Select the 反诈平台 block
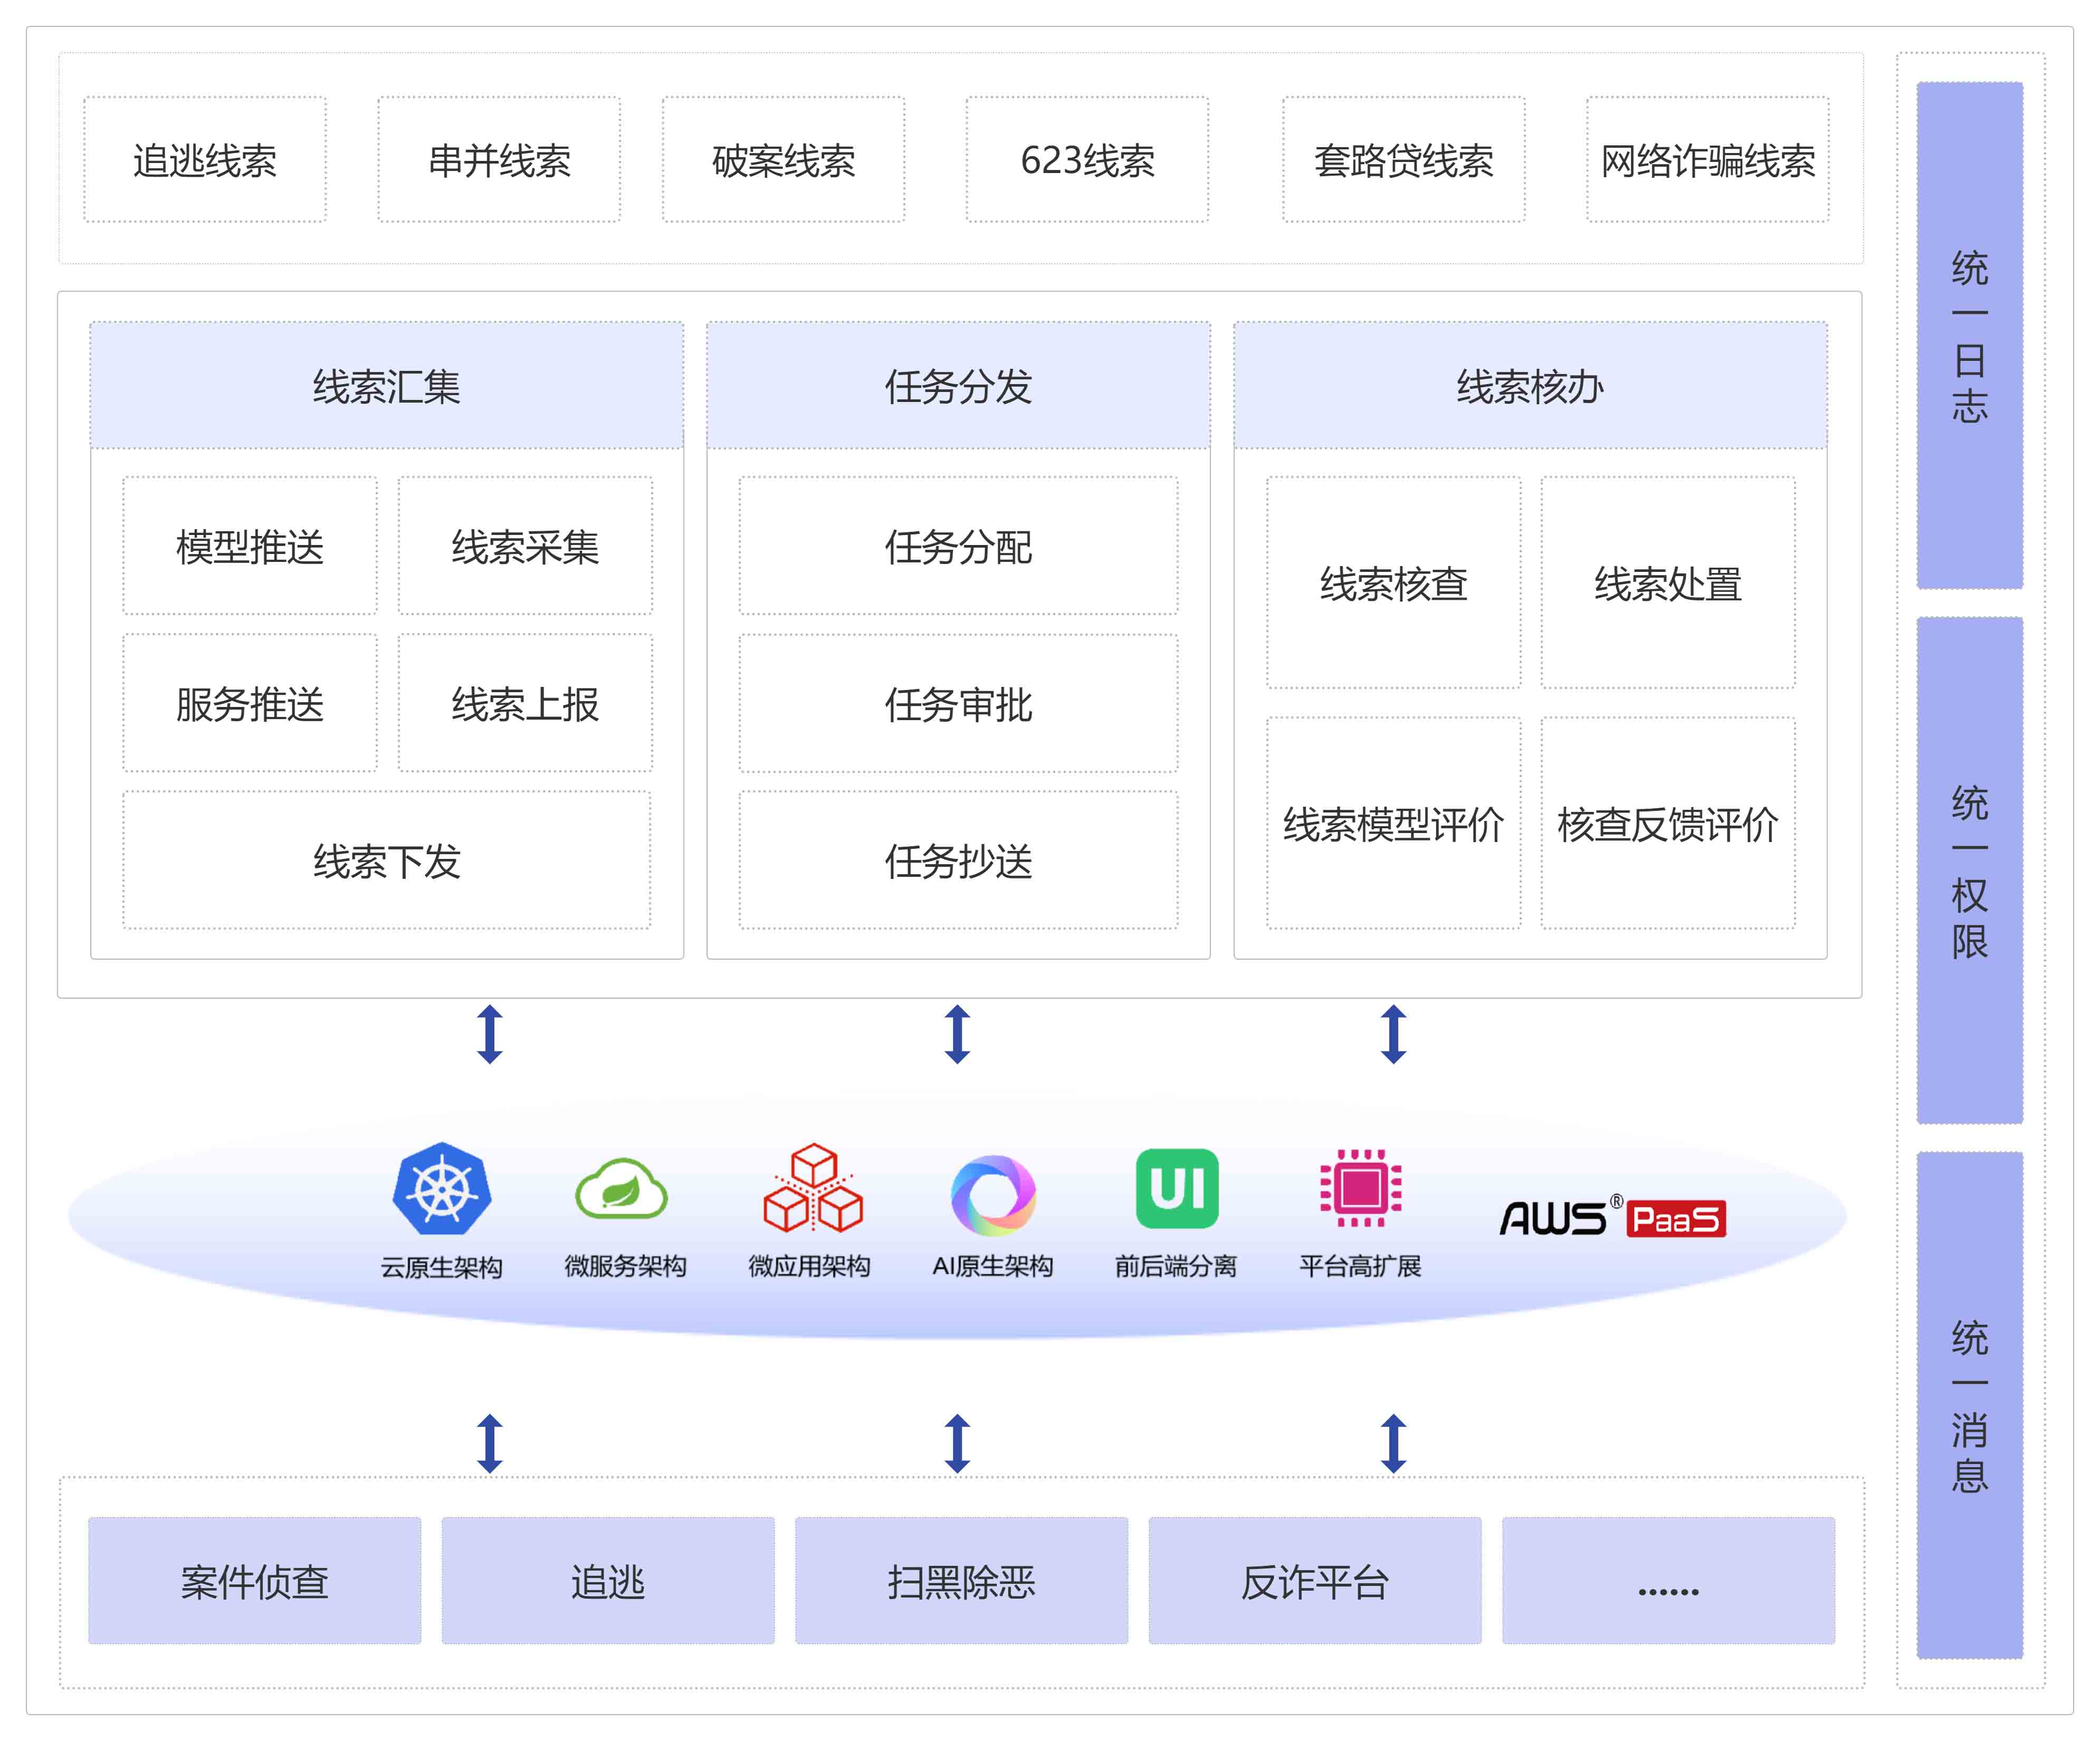 [x=1314, y=1581]
